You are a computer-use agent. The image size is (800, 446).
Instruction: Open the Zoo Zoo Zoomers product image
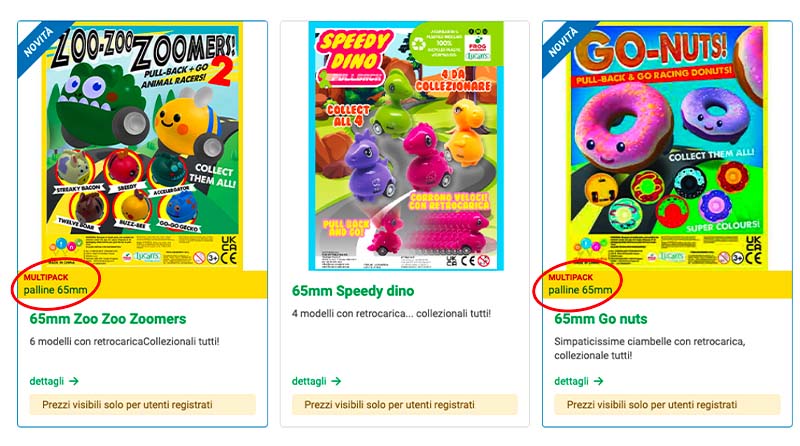click(x=142, y=145)
